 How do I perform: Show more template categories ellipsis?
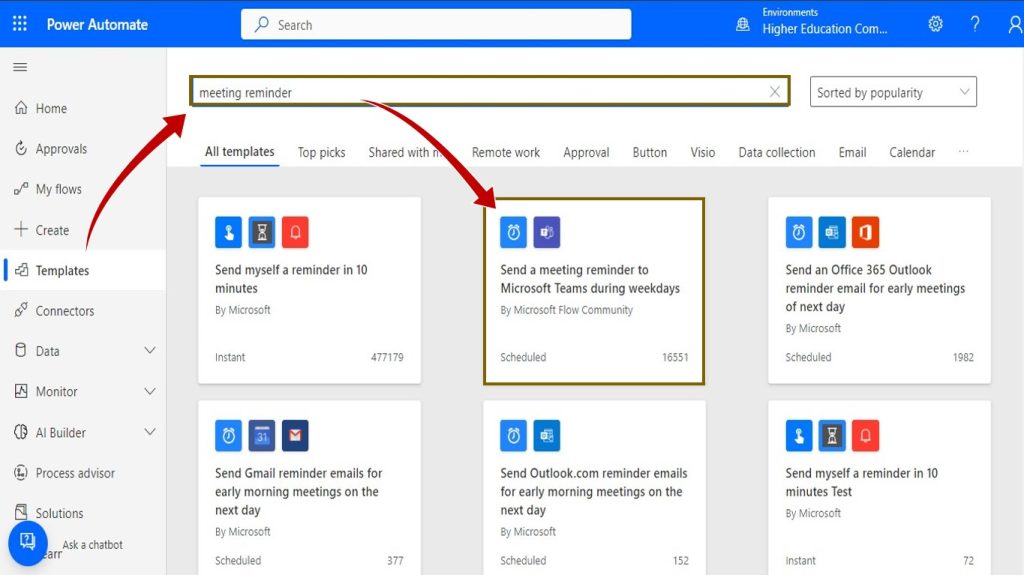[963, 152]
